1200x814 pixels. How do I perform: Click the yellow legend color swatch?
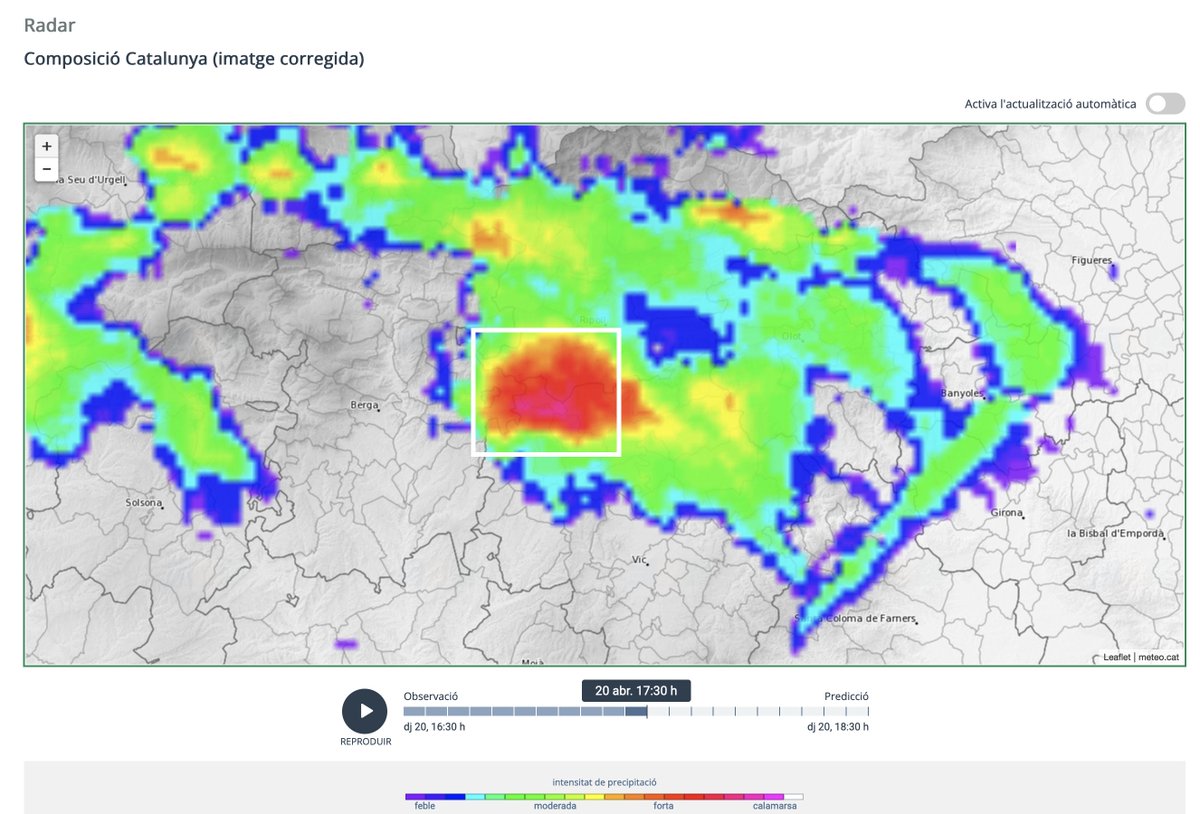click(x=594, y=797)
